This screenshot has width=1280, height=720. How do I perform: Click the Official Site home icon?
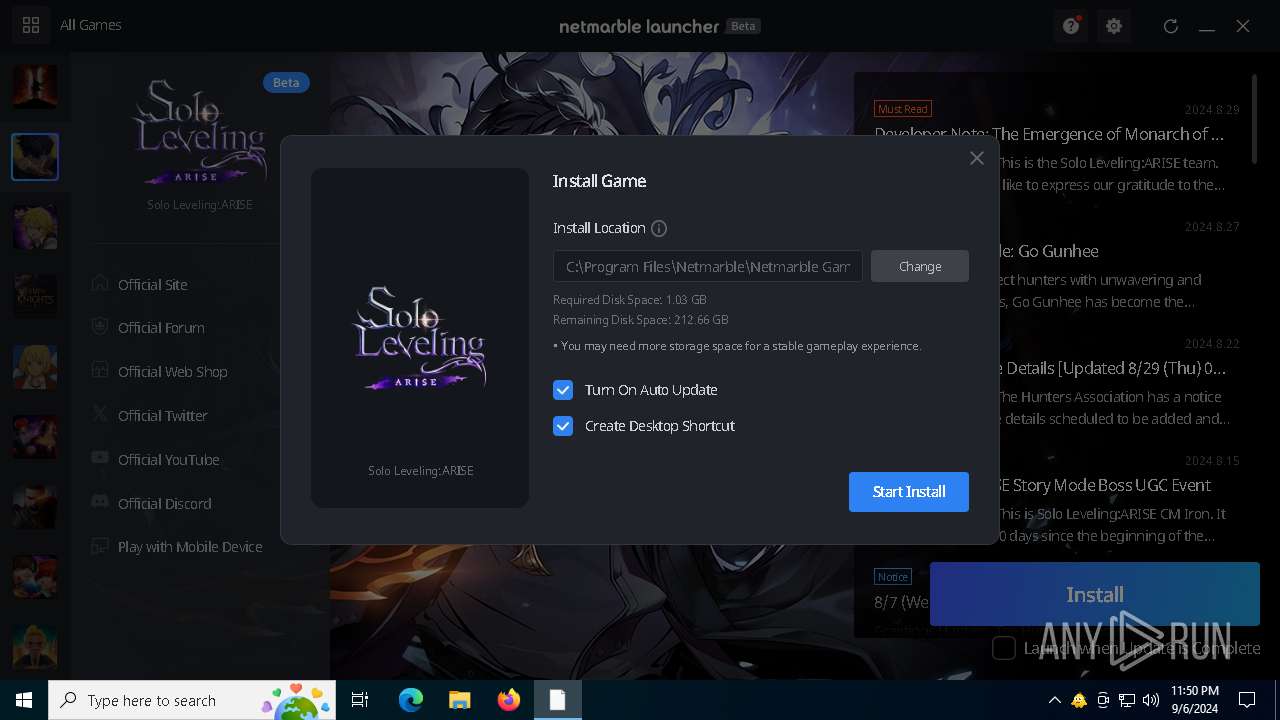pos(100,283)
